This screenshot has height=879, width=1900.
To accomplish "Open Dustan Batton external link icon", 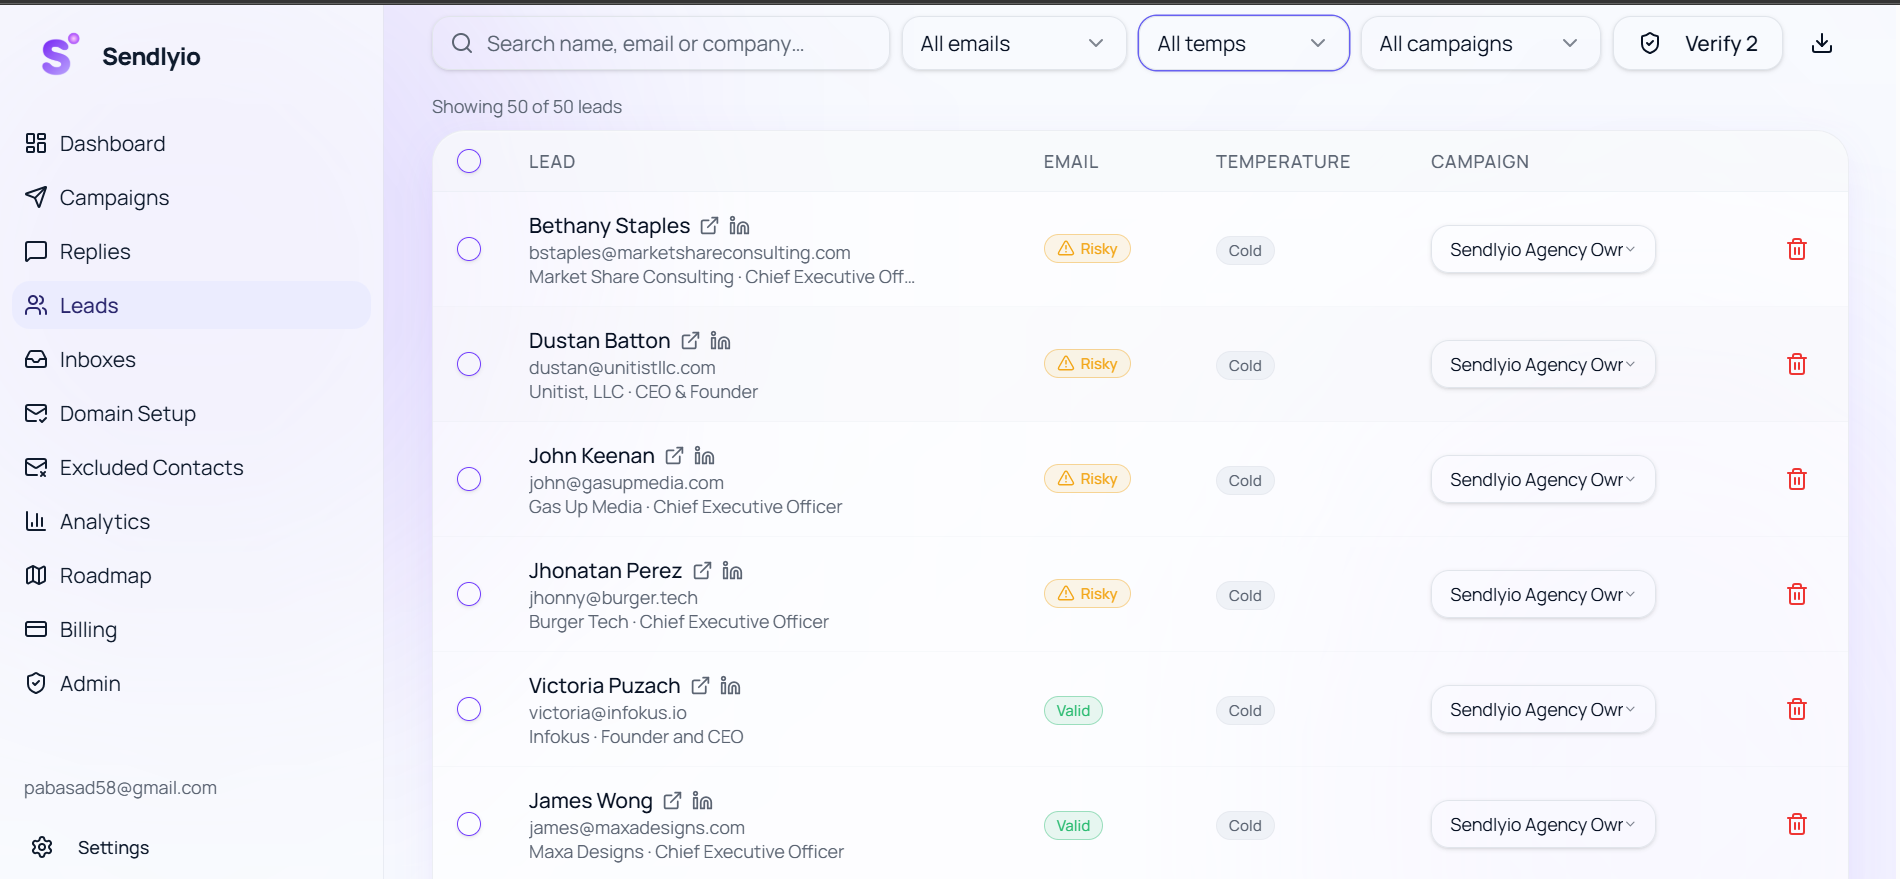I will point(690,341).
